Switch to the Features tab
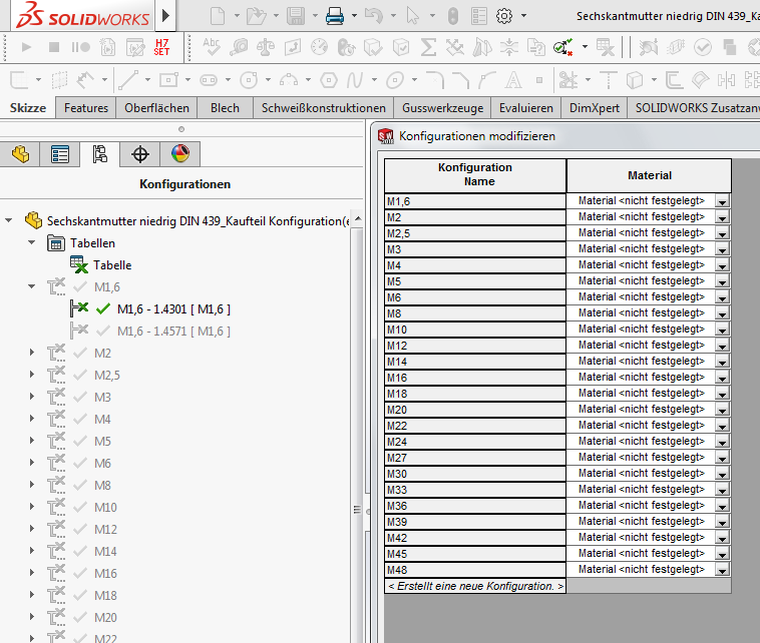 tap(86, 108)
